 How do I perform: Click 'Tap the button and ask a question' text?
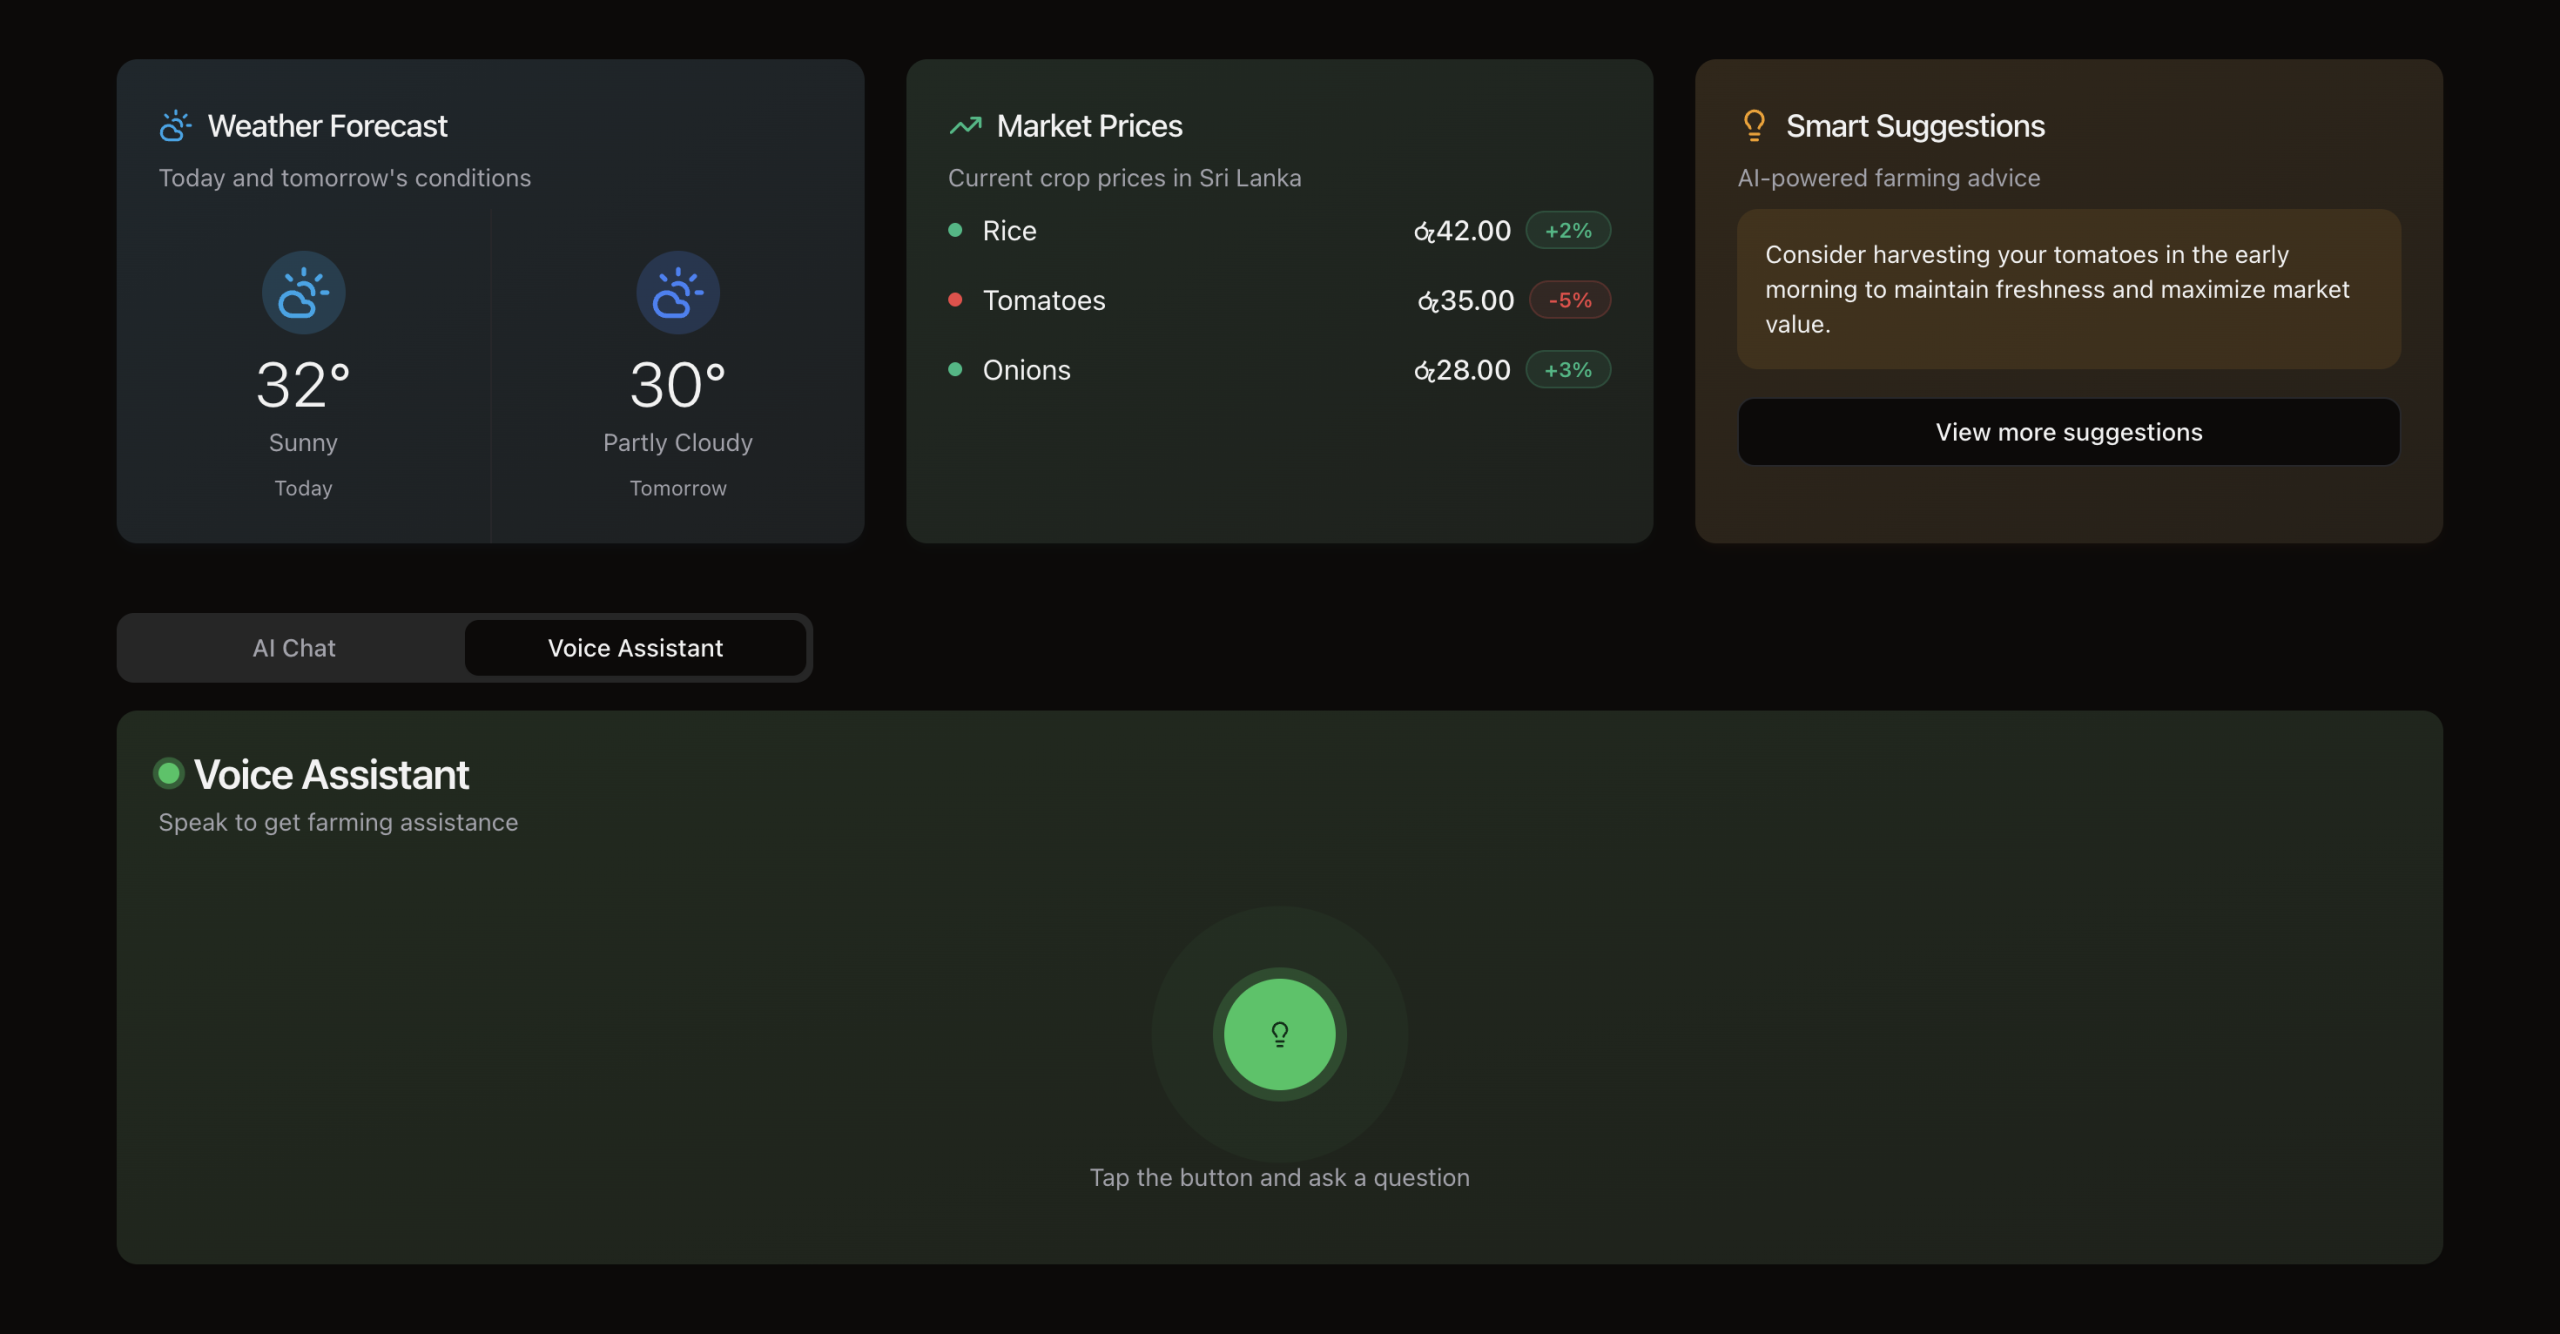click(1279, 1178)
